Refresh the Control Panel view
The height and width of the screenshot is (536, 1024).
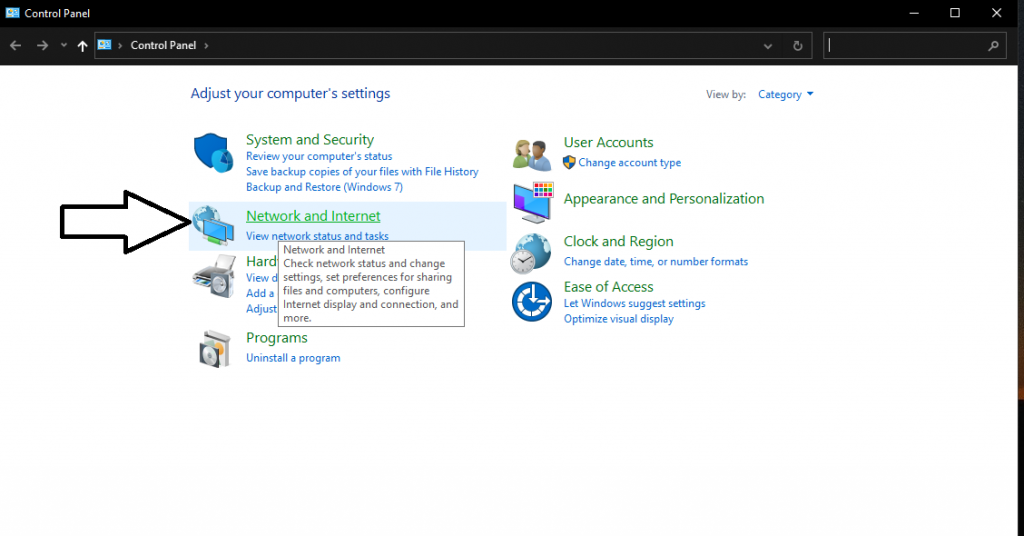[797, 46]
